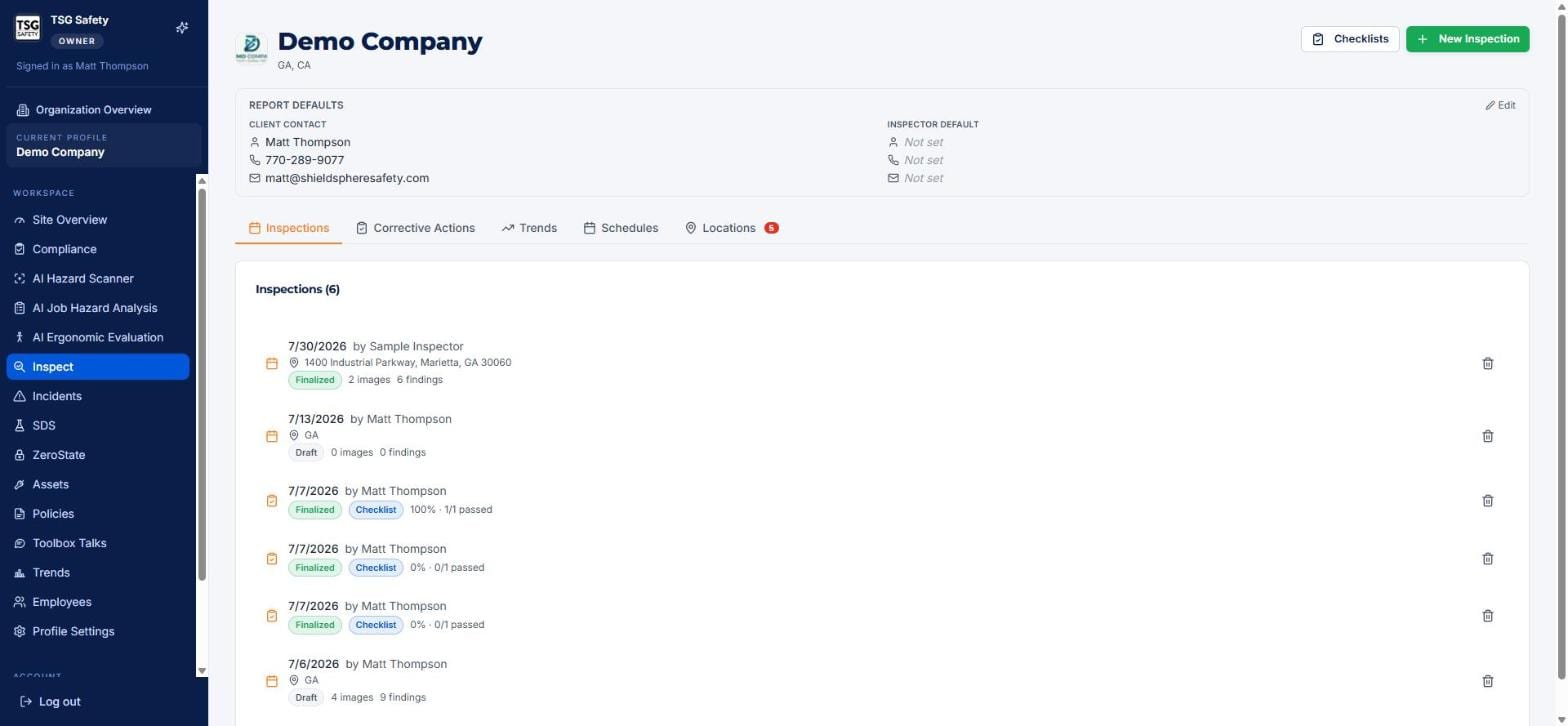This screenshot has width=1568, height=726.
Task: Select the Demo Company current profile
Action: [x=104, y=146]
